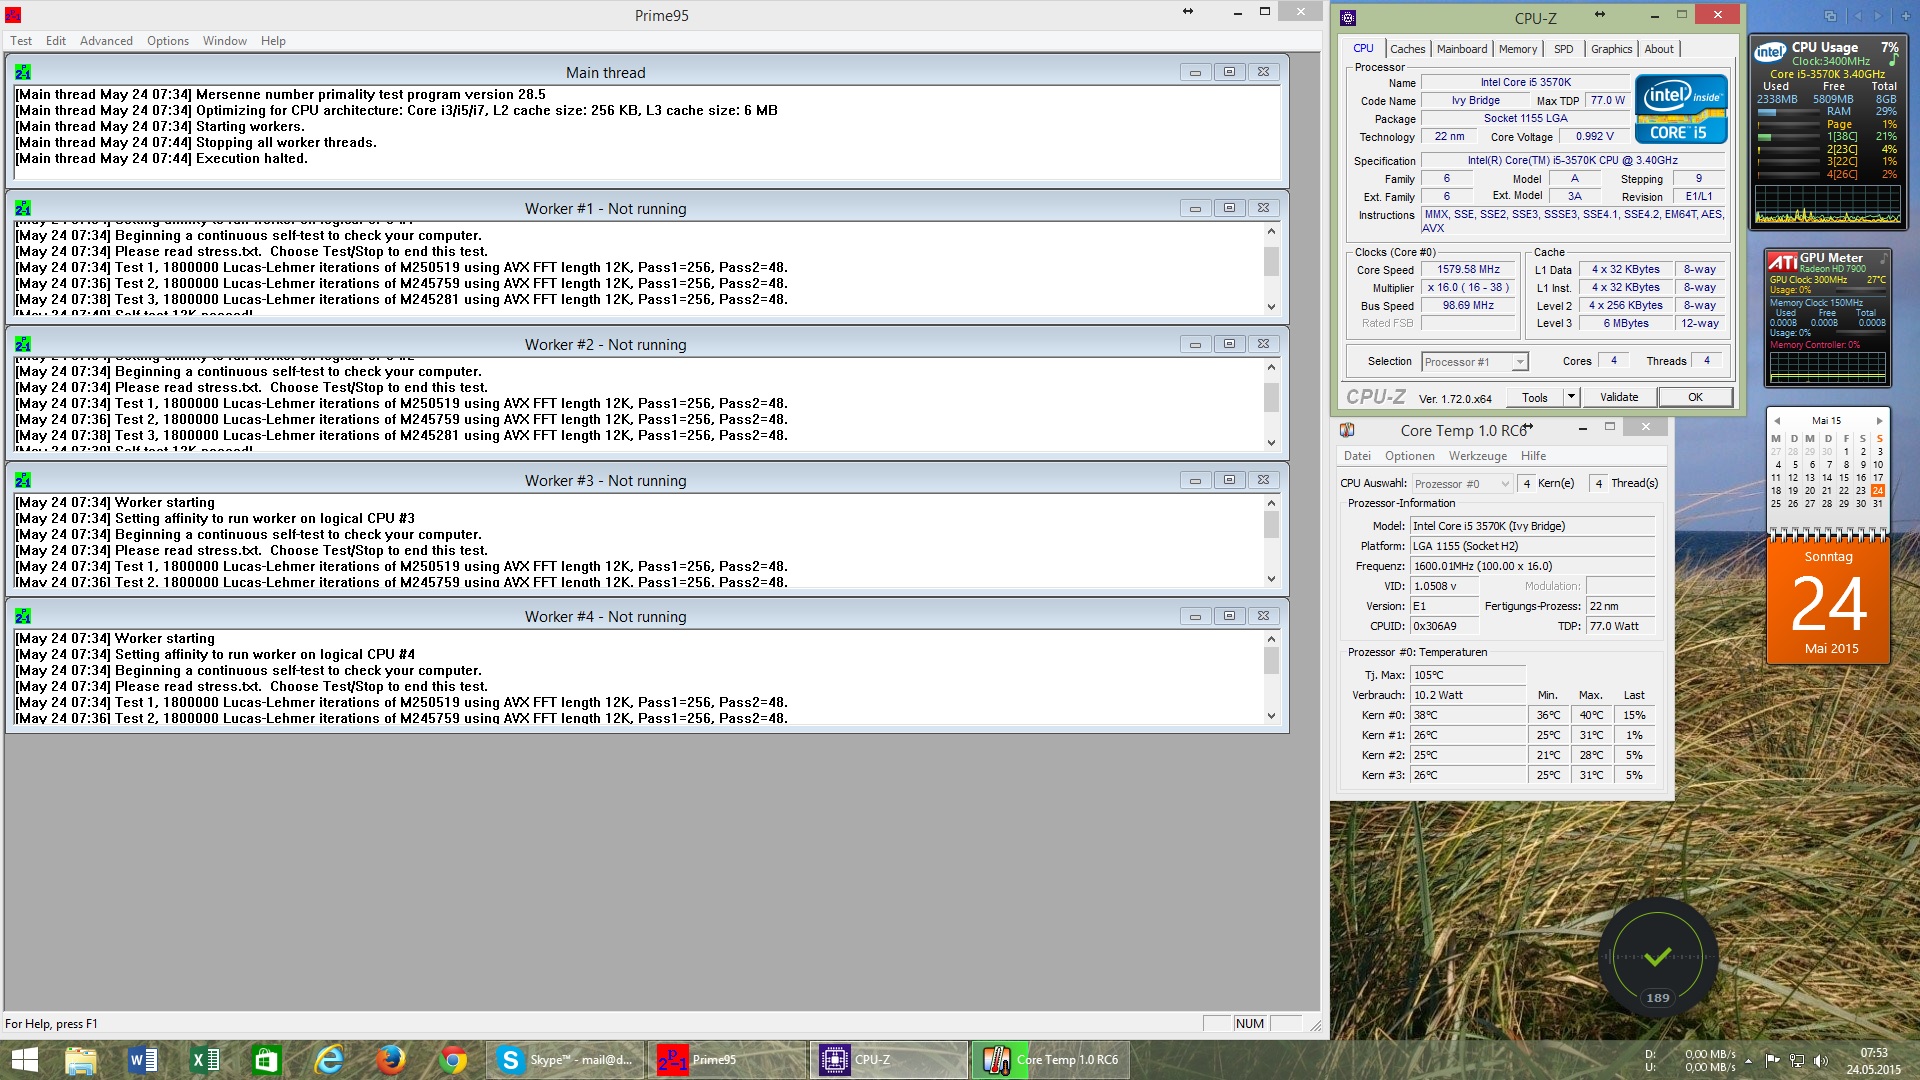Open Word from the taskbar

(143, 1059)
